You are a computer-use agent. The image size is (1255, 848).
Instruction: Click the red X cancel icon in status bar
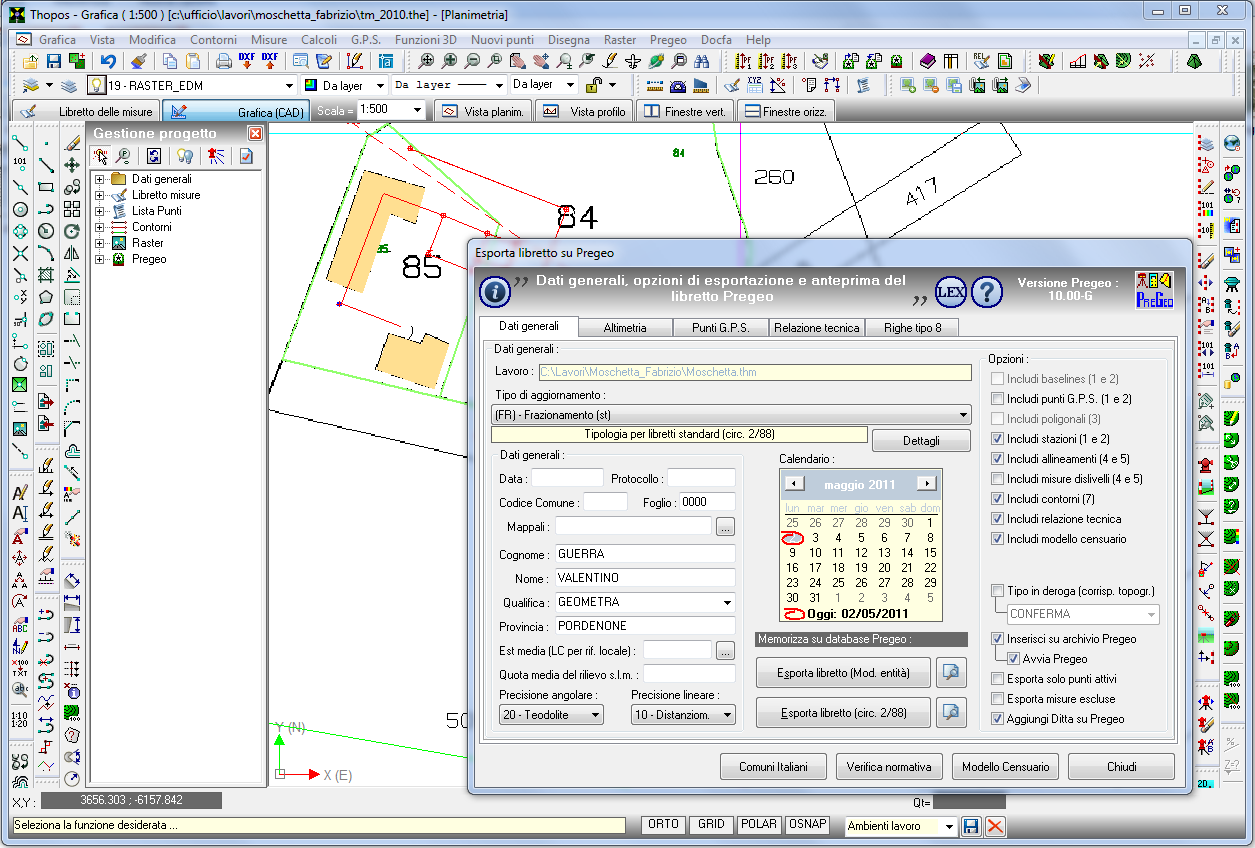point(995,826)
